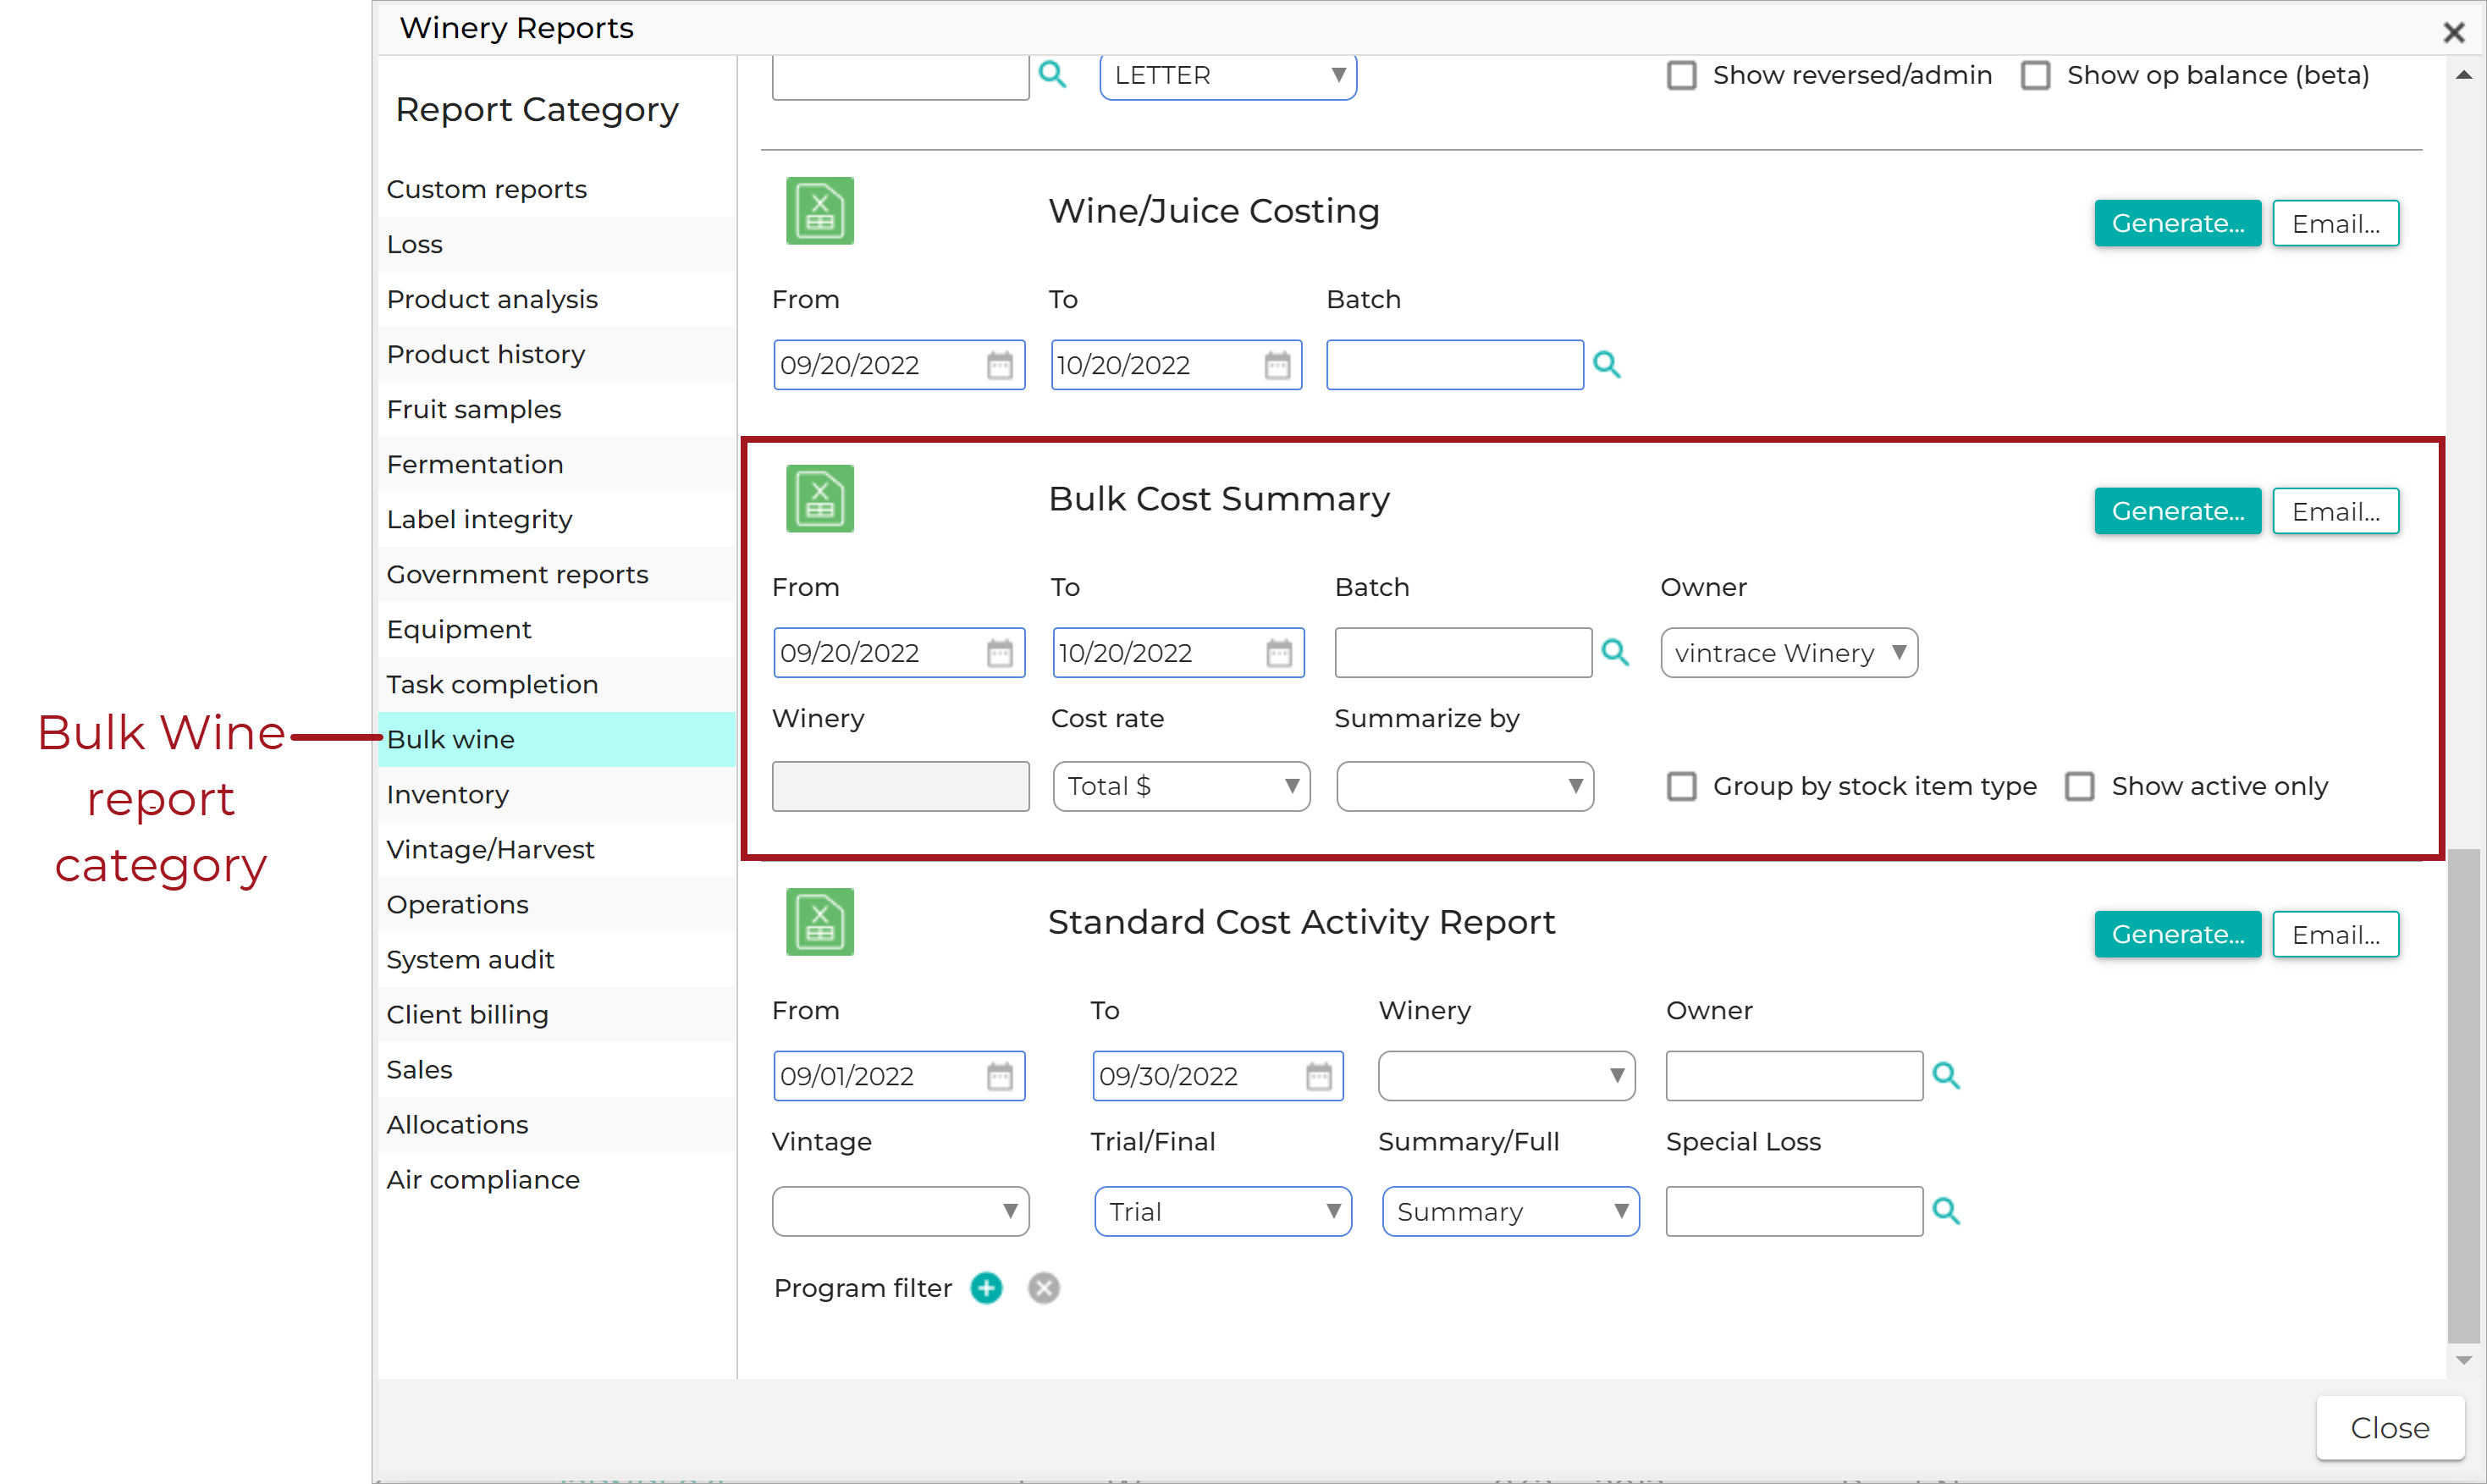Search batch in Bulk Cost Summary
This screenshot has height=1484, width=2487.
1614,652
